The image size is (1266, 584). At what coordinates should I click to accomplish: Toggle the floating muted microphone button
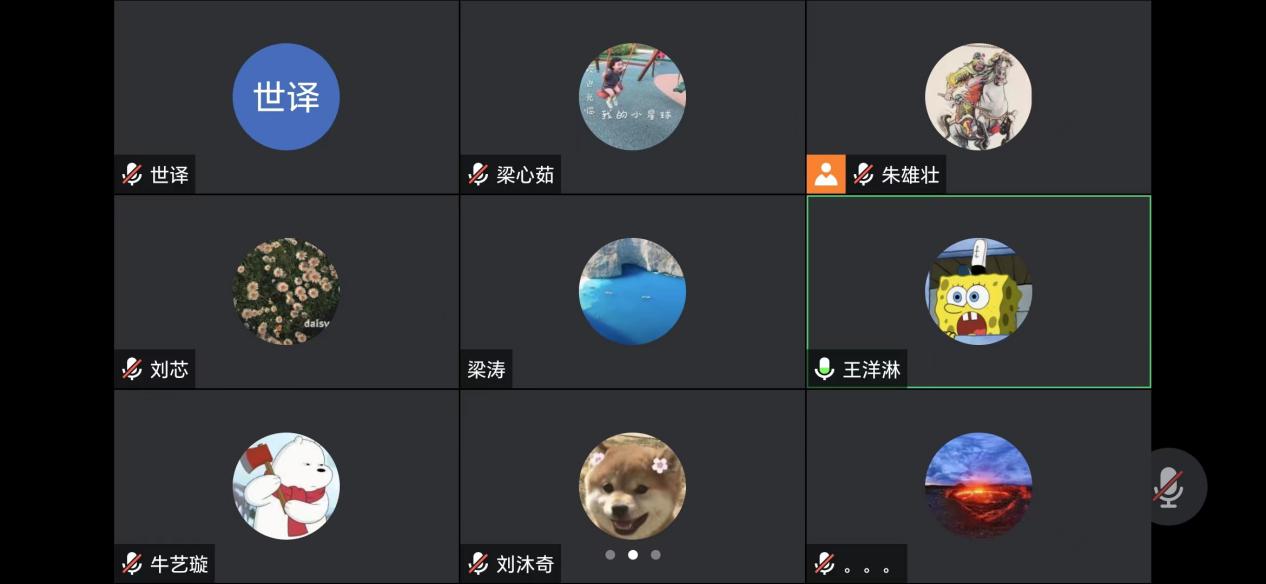point(1168,487)
